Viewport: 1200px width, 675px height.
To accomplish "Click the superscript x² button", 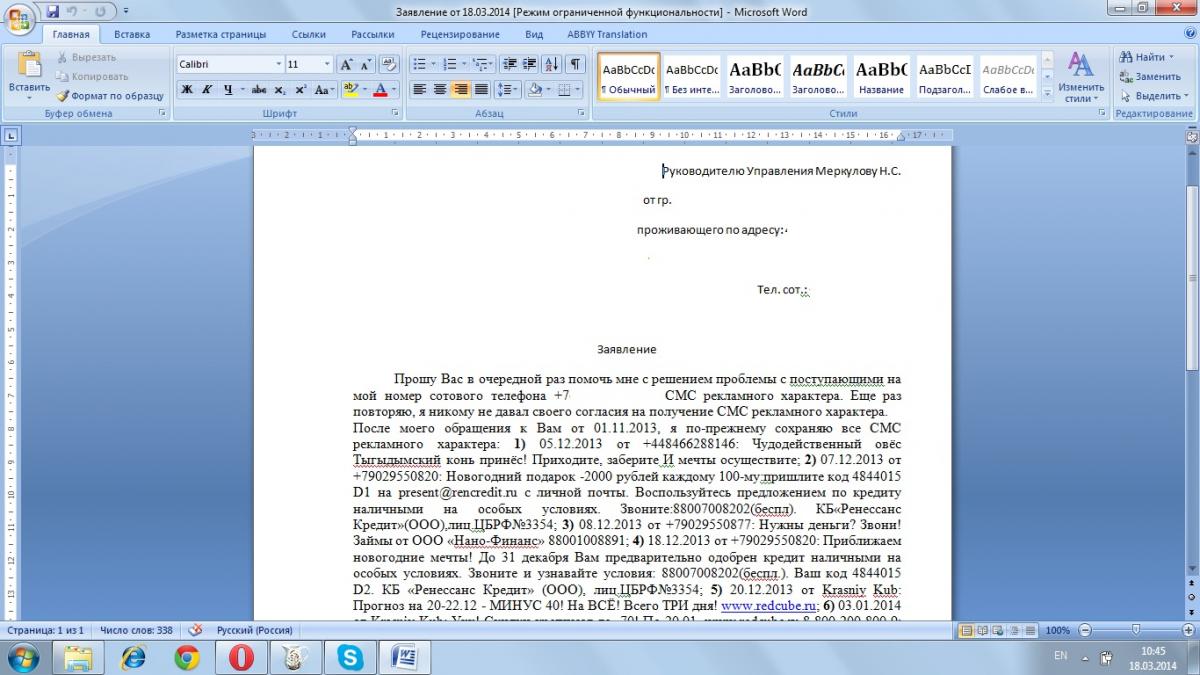I will pyautogui.click(x=301, y=90).
